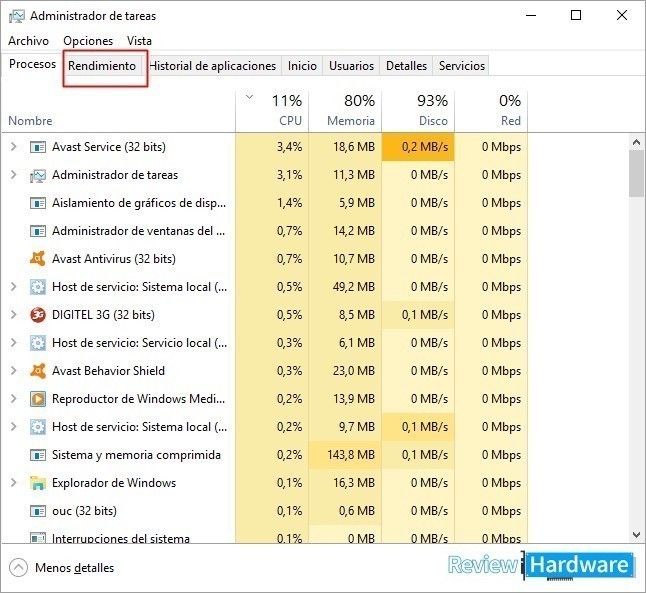
Task: Click the Avast Antivirus orange icon
Action: [38, 259]
